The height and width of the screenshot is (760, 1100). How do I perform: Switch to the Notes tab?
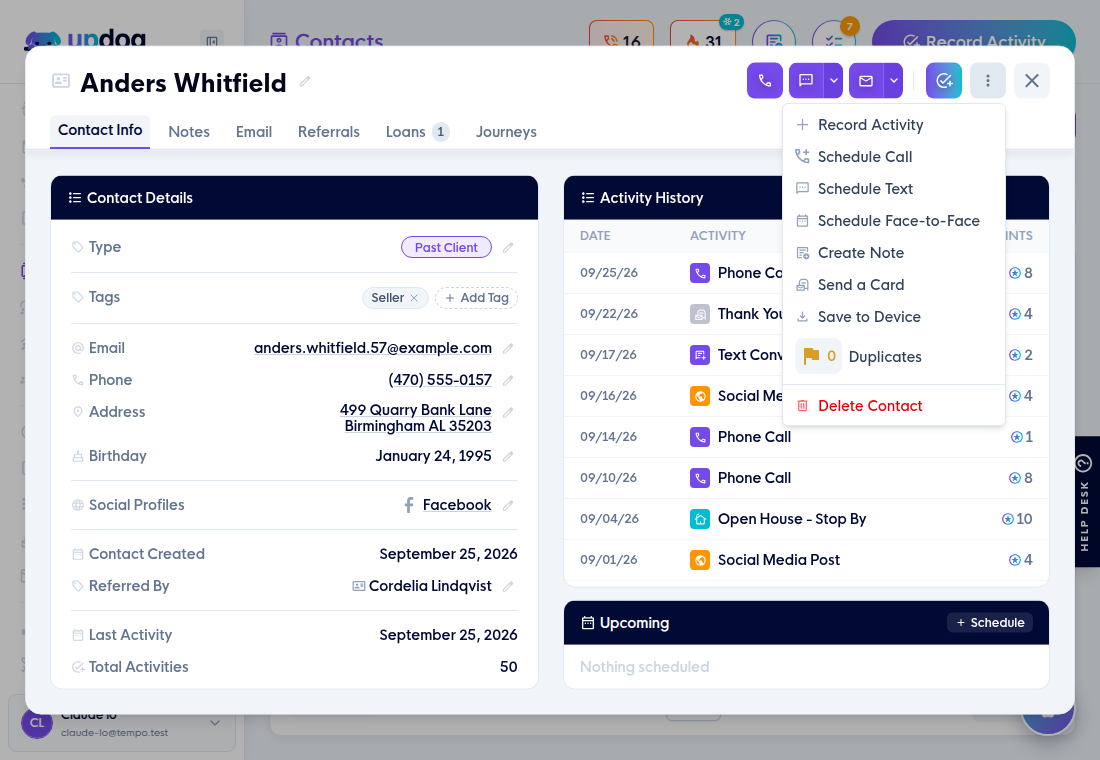click(189, 131)
